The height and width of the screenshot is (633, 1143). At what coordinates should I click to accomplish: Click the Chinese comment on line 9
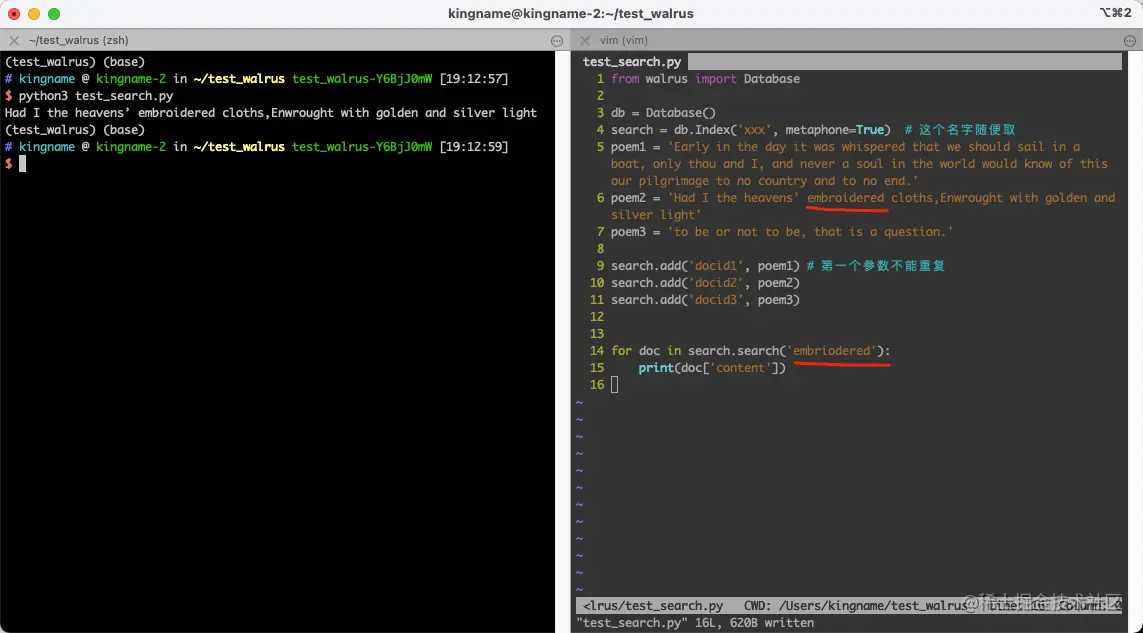(x=875, y=266)
